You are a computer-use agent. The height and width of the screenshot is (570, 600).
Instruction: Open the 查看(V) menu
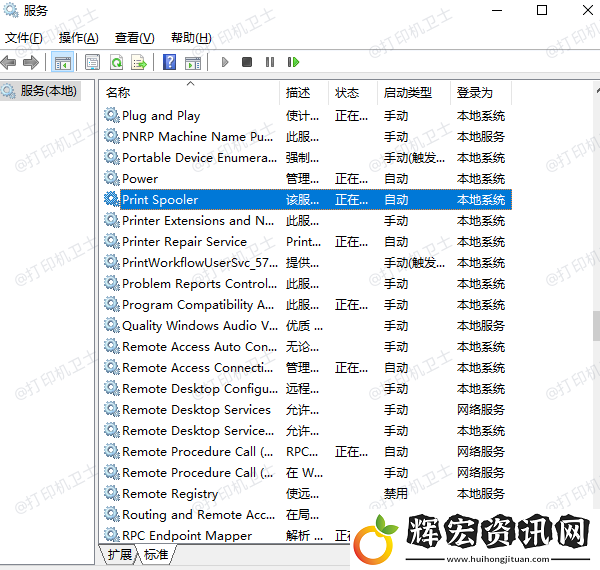coord(134,38)
